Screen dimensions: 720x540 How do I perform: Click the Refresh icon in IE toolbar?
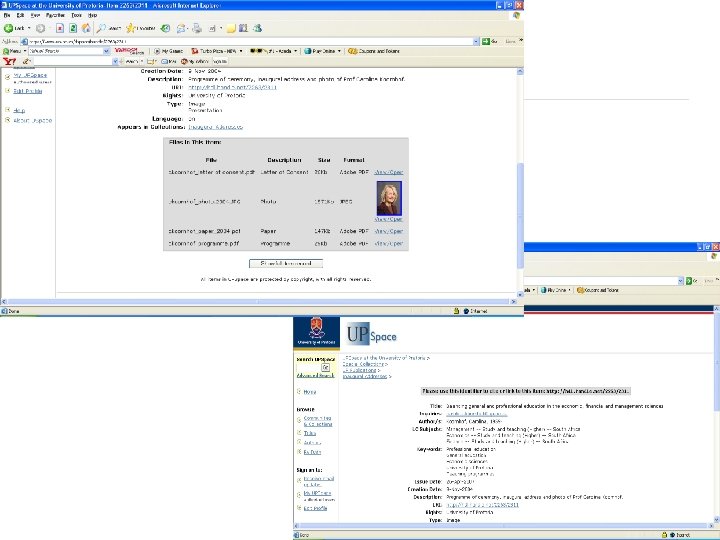coord(73,28)
